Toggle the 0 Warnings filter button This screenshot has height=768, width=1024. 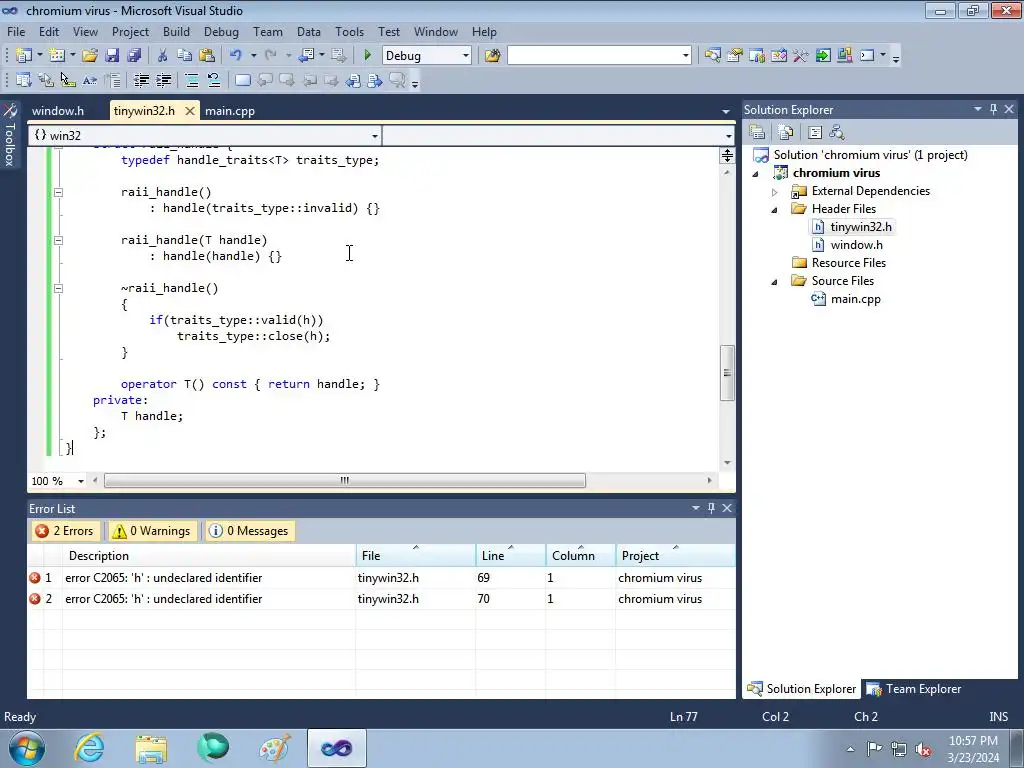(x=152, y=531)
